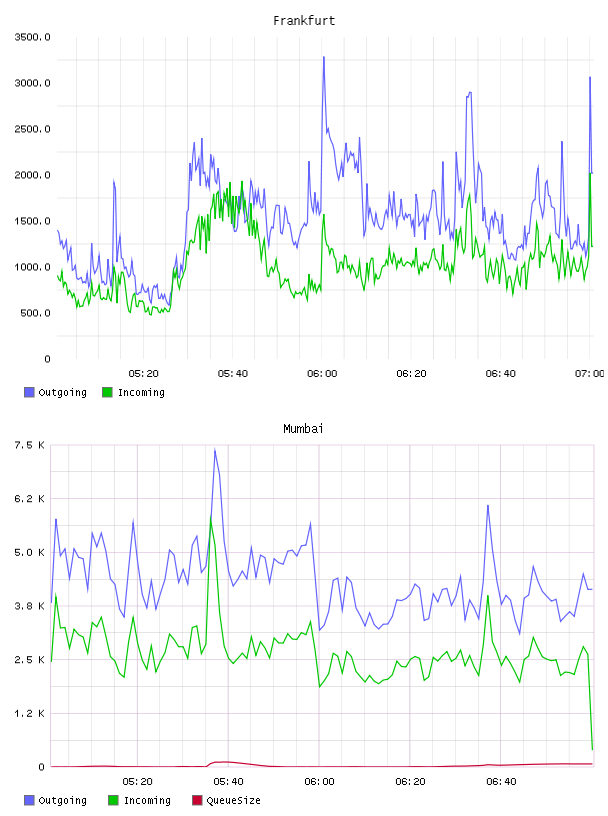The height and width of the screenshot is (816, 608).
Task: Click the 3000.0 y-axis label in Frankfurt chart
Action: [33, 83]
